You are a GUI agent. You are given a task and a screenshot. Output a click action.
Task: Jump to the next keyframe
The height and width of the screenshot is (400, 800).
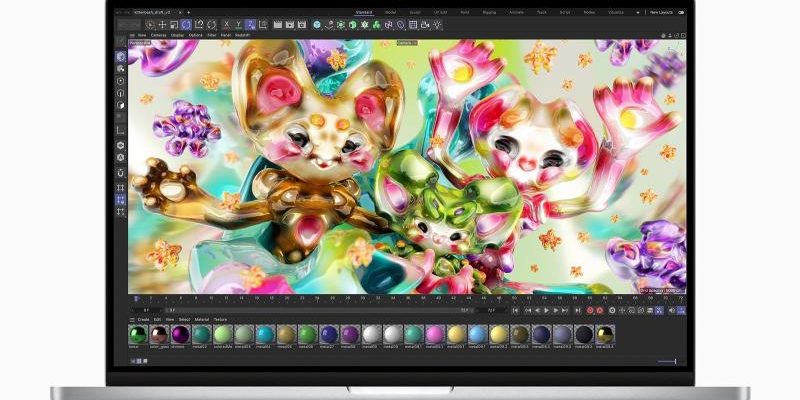[x=565, y=310]
